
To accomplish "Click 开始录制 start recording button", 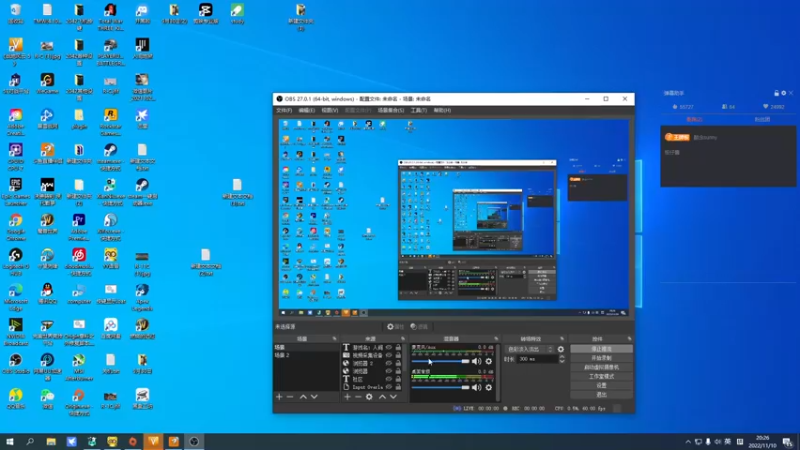I will [x=602, y=358].
